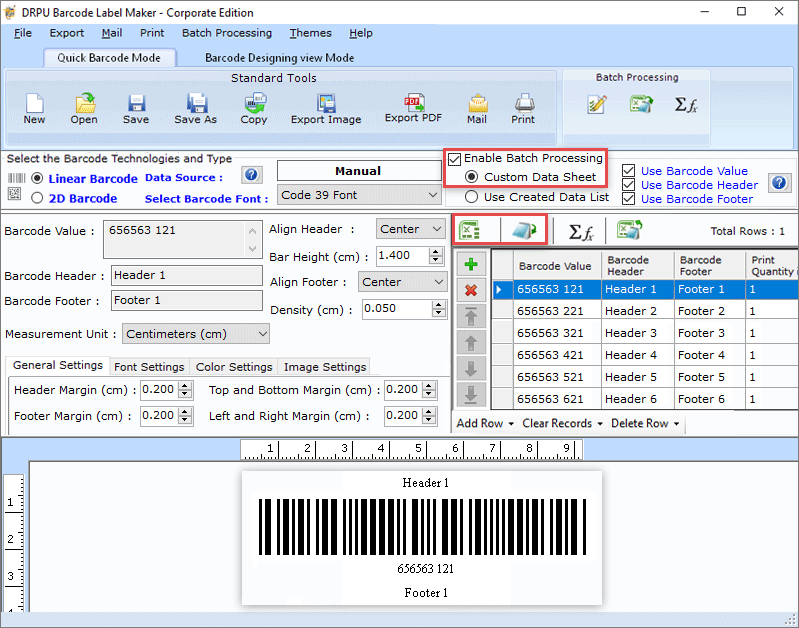Select Use Created Data List option
799x628 pixels.
coord(471,196)
